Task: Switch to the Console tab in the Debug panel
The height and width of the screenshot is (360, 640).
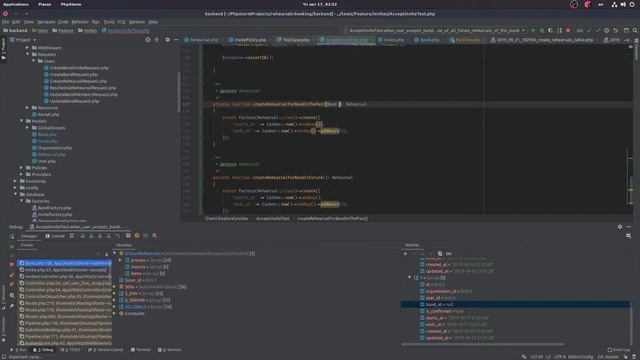Action: [x=55, y=236]
